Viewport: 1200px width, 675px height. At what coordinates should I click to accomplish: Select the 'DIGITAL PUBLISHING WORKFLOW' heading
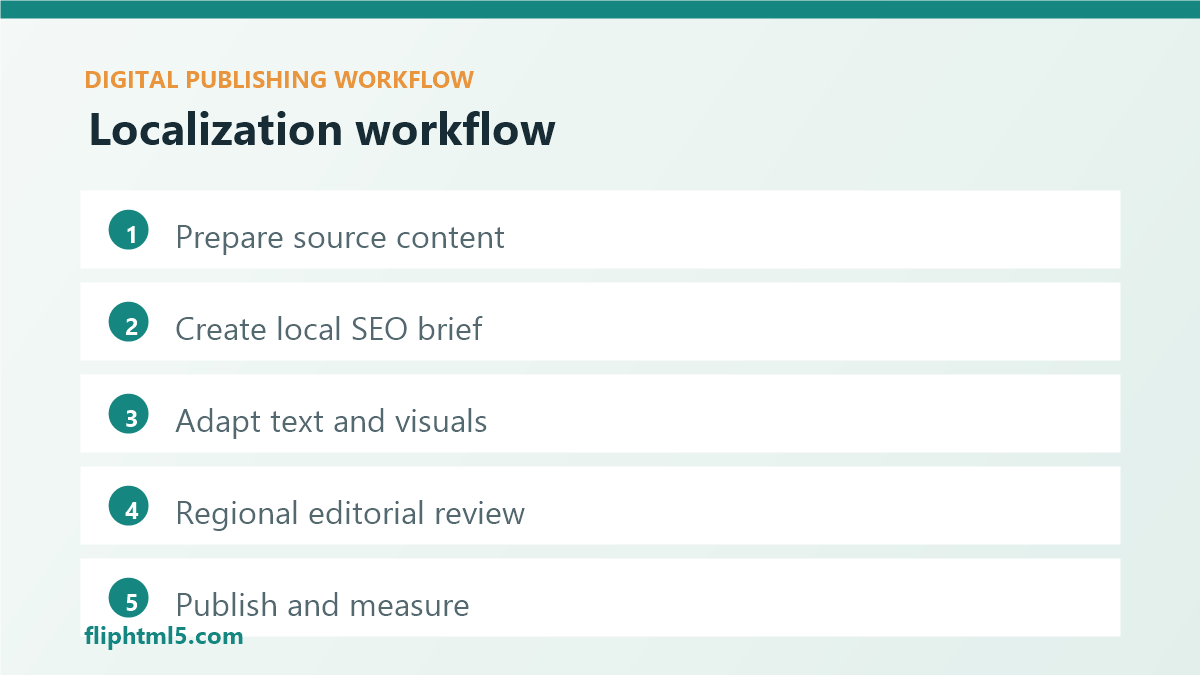click(x=279, y=80)
